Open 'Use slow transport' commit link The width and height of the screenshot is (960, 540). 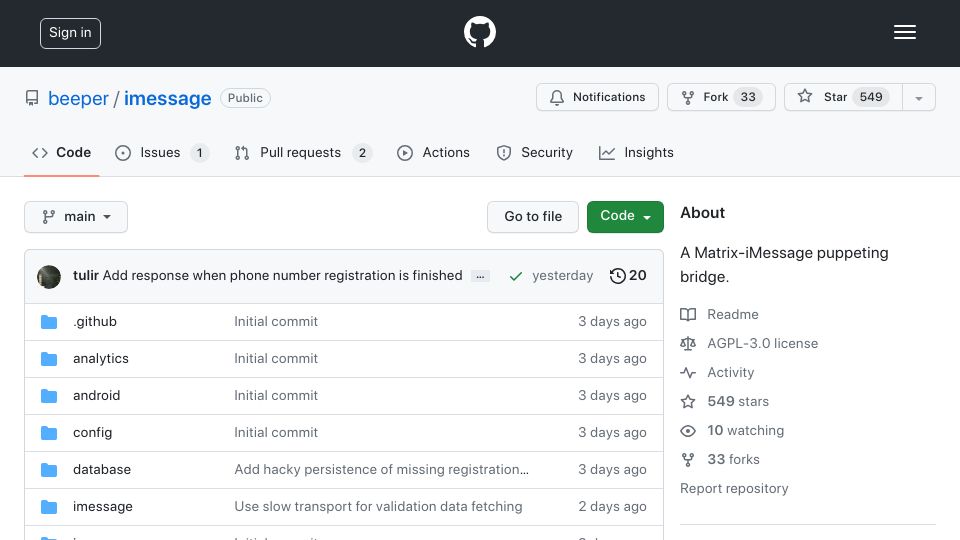click(x=378, y=507)
